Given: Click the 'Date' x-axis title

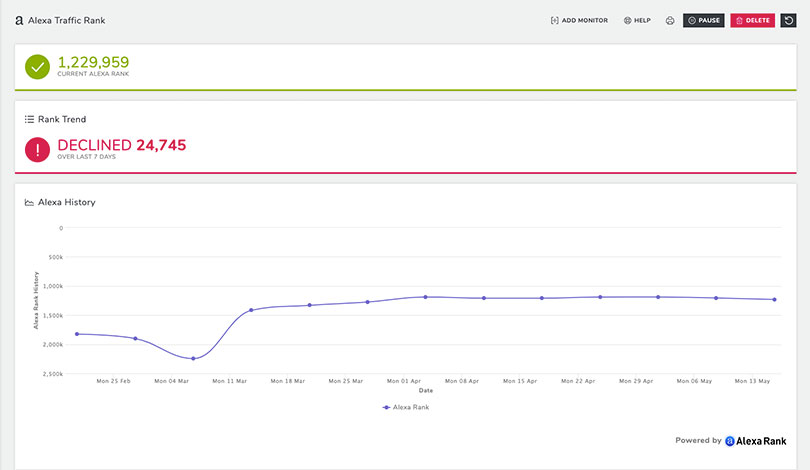Looking at the screenshot, I should pos(426,390).
